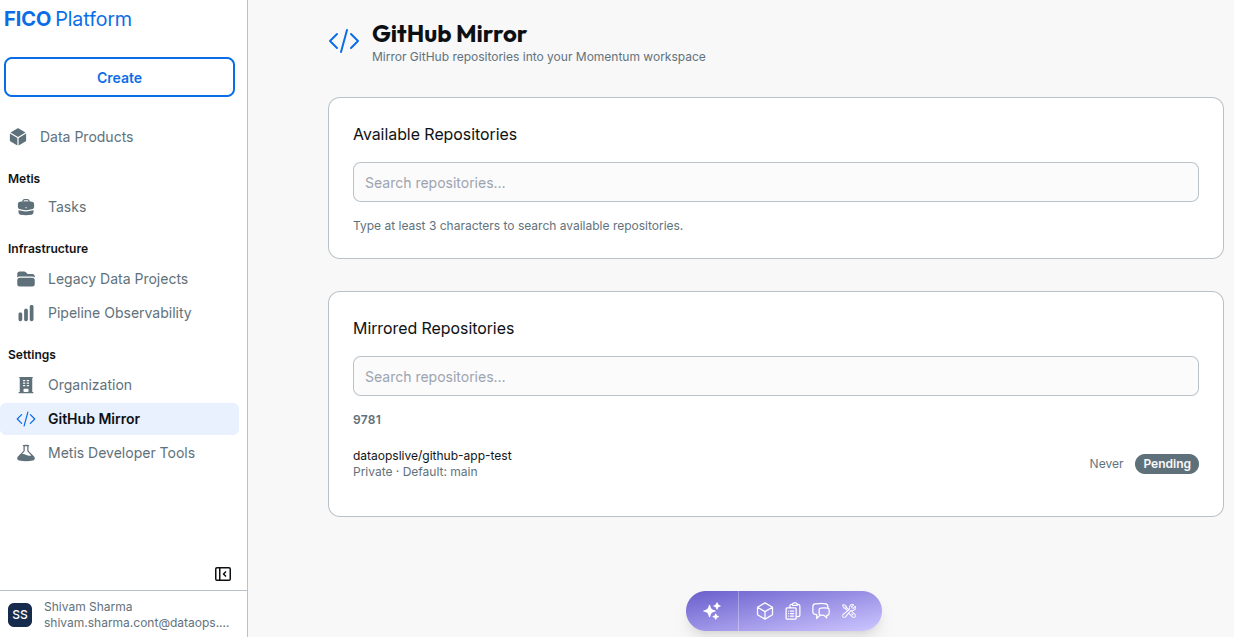This screenshot has width=1234, height=637.
Task: Click the code brackets icon beside page title
Action: [344, 41]
